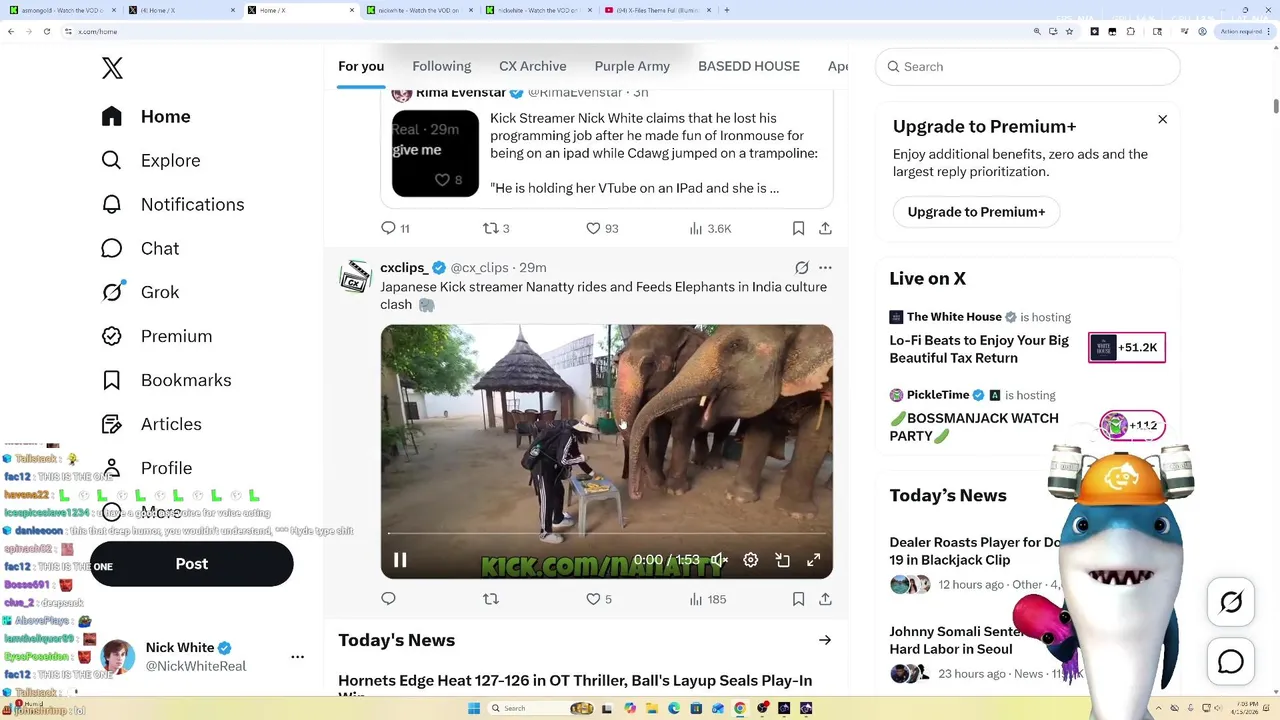Dismiss the Upgrade to Premium+ card
Viewport: 1280px width, 720px height.
(x=1162, y=119)
